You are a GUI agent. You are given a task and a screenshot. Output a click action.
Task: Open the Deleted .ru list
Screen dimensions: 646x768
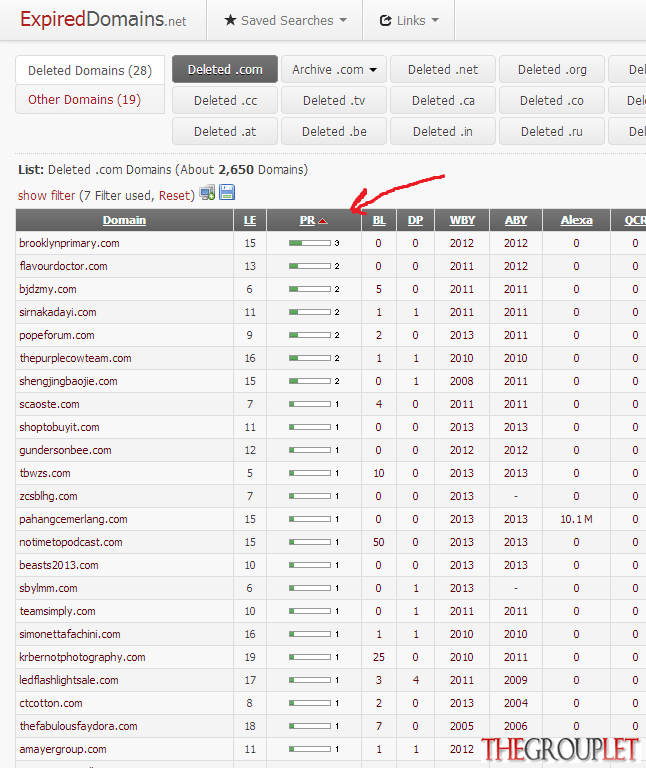tap(552, 131)
